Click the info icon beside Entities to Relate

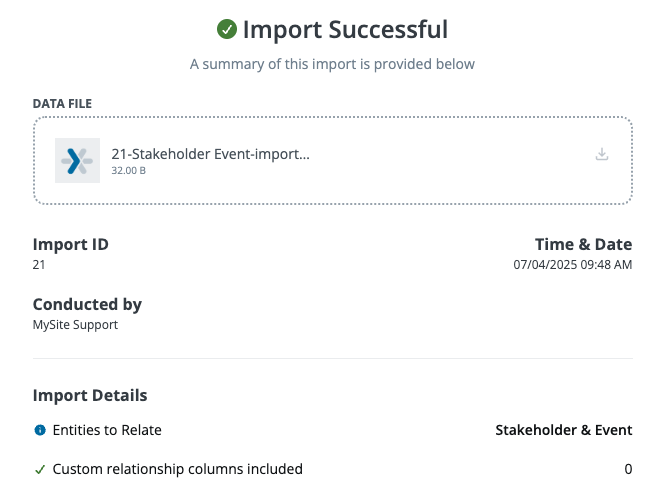click(40, 430)
